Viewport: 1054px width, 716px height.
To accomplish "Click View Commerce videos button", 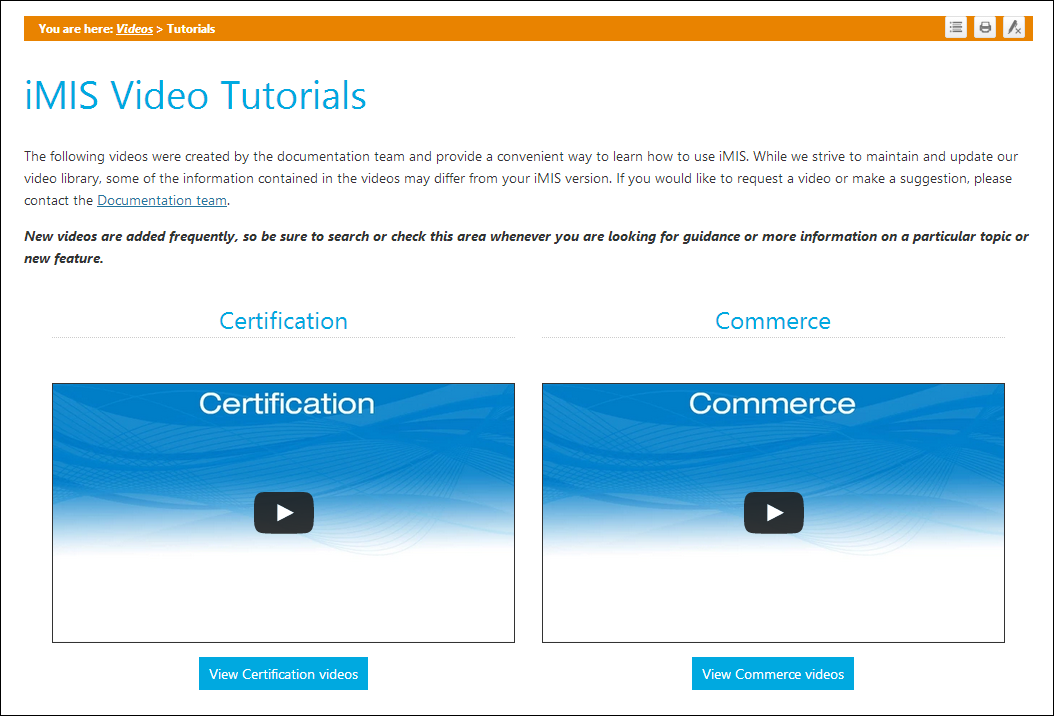I will pos(773,674).
